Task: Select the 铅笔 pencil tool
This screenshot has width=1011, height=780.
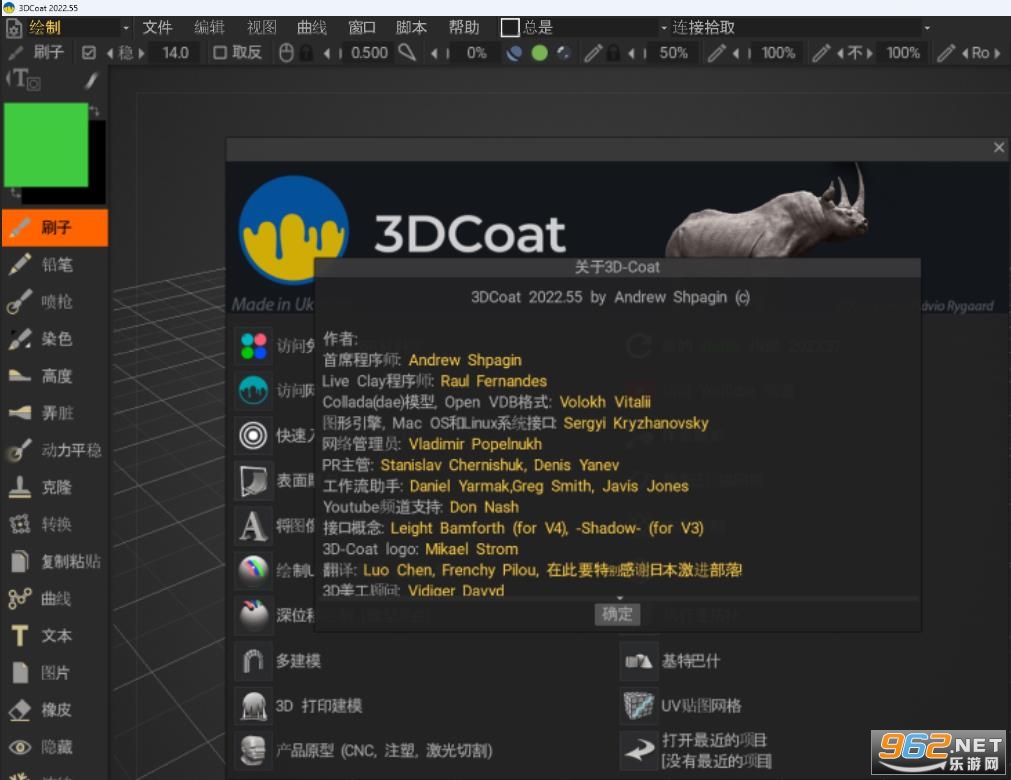Action: pyautogui.click(x=55, y=264)
